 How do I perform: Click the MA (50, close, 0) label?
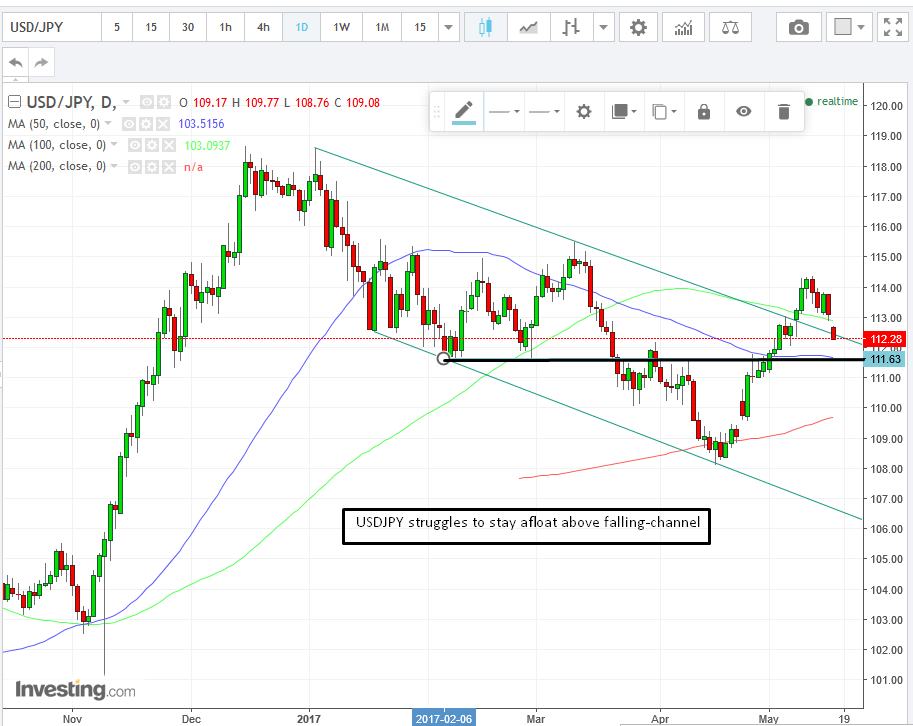54,123
